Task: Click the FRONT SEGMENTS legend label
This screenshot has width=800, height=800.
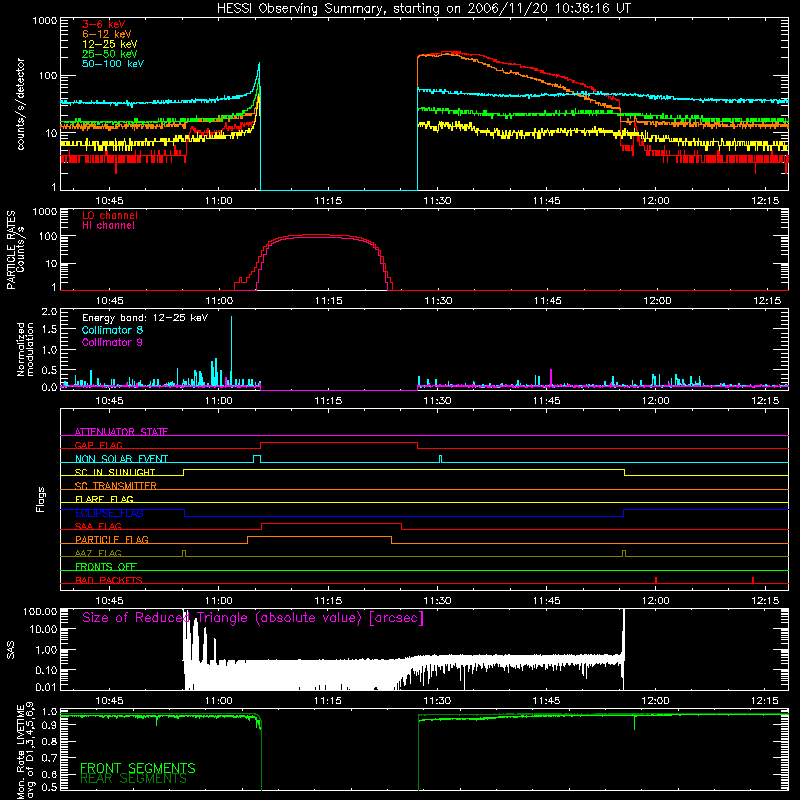Action: pos(138,768)
